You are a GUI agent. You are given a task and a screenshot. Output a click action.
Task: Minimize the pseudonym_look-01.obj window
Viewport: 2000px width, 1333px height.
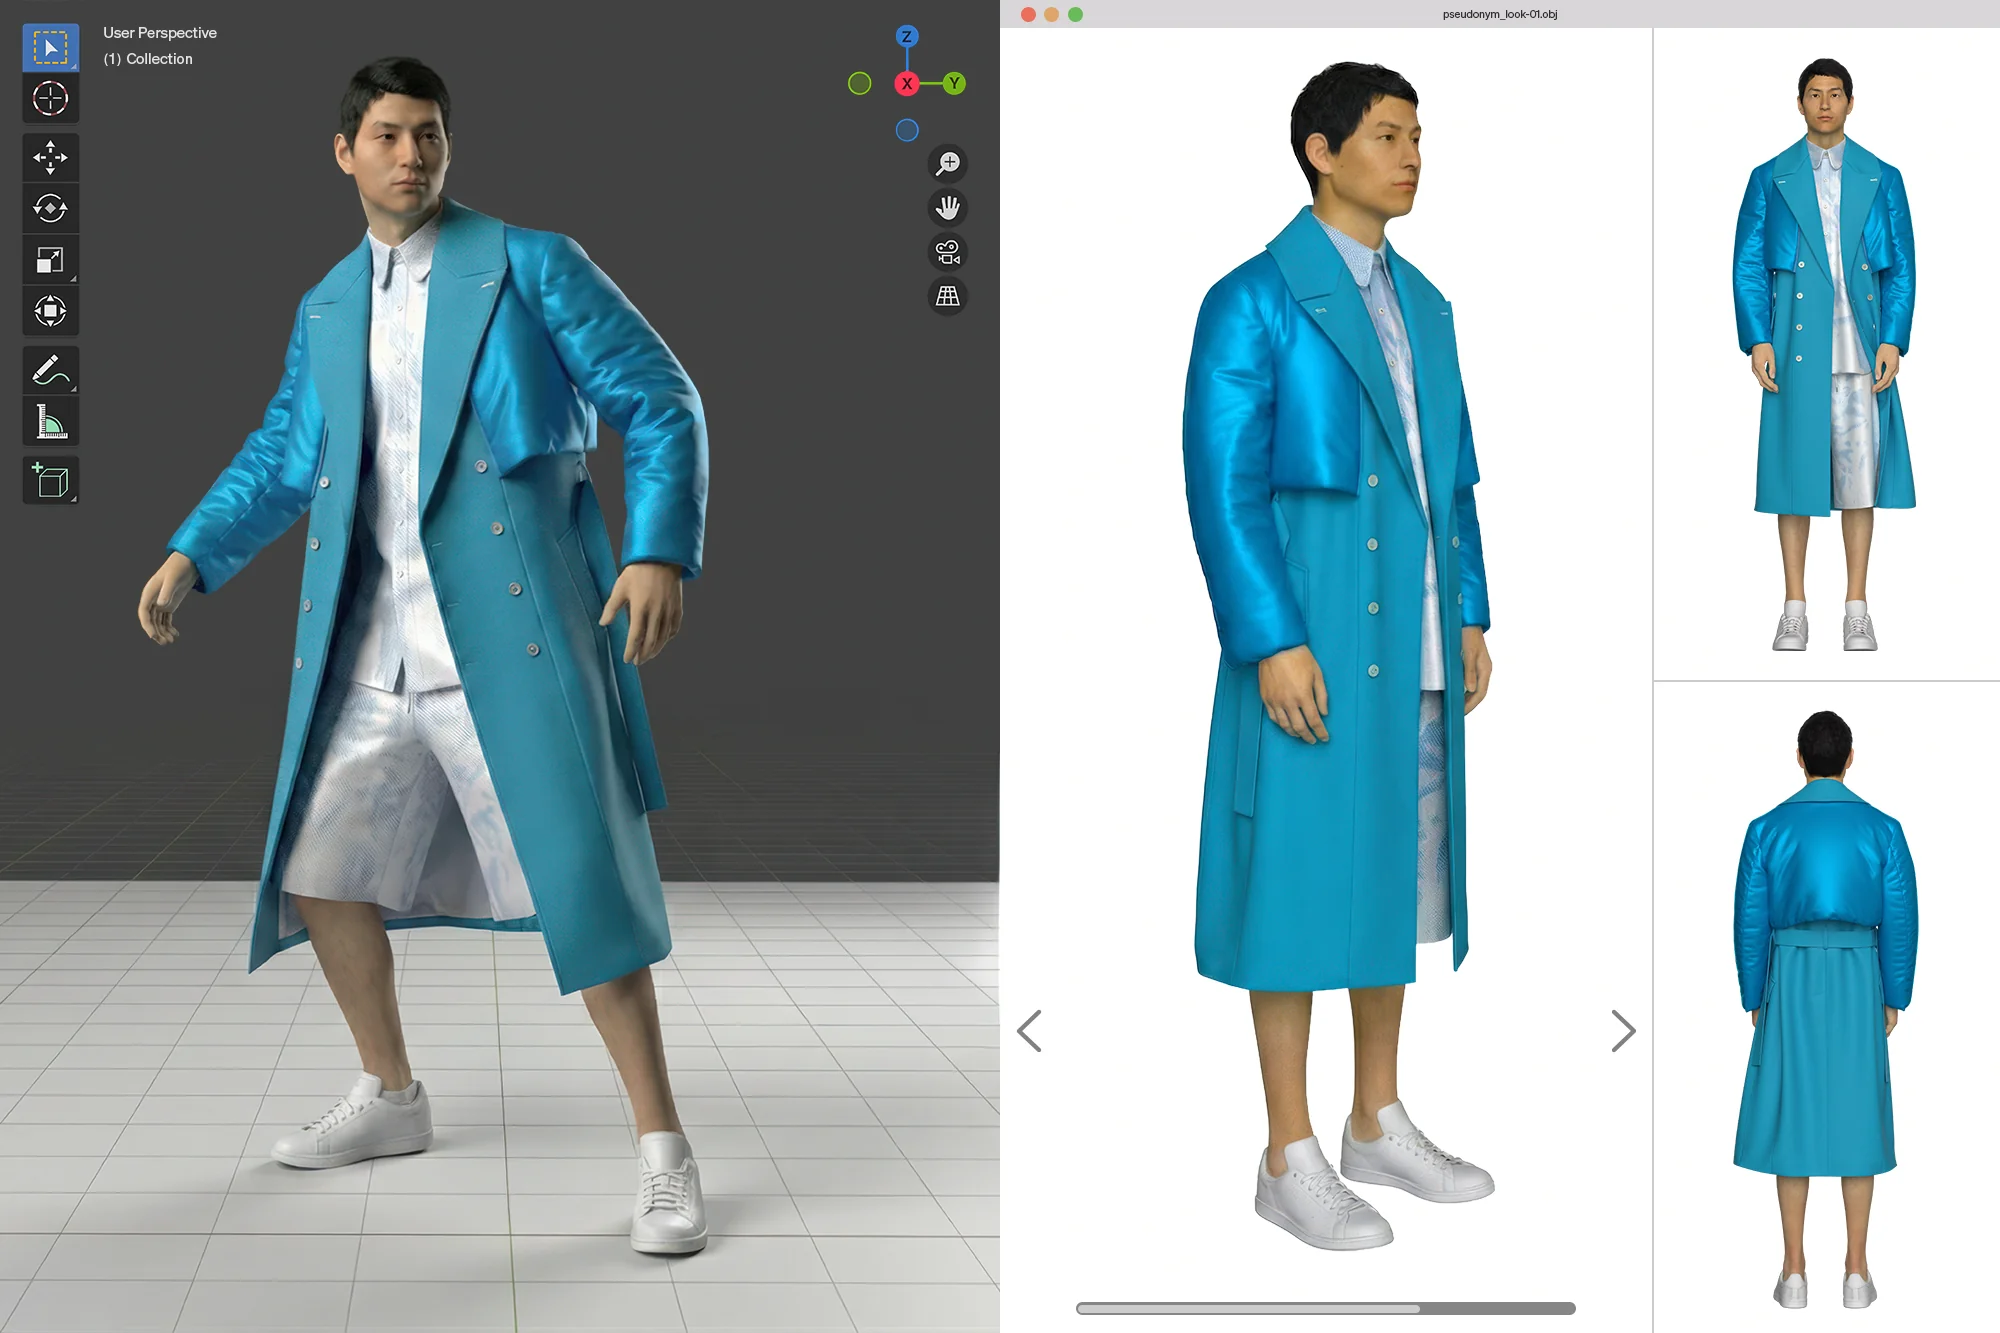point(1051,14)
